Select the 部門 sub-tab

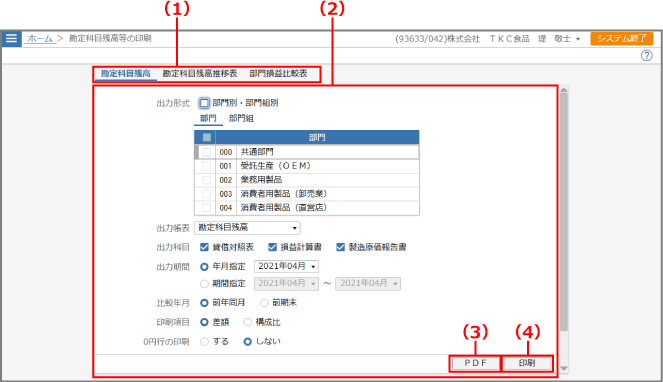coord(208,118)
